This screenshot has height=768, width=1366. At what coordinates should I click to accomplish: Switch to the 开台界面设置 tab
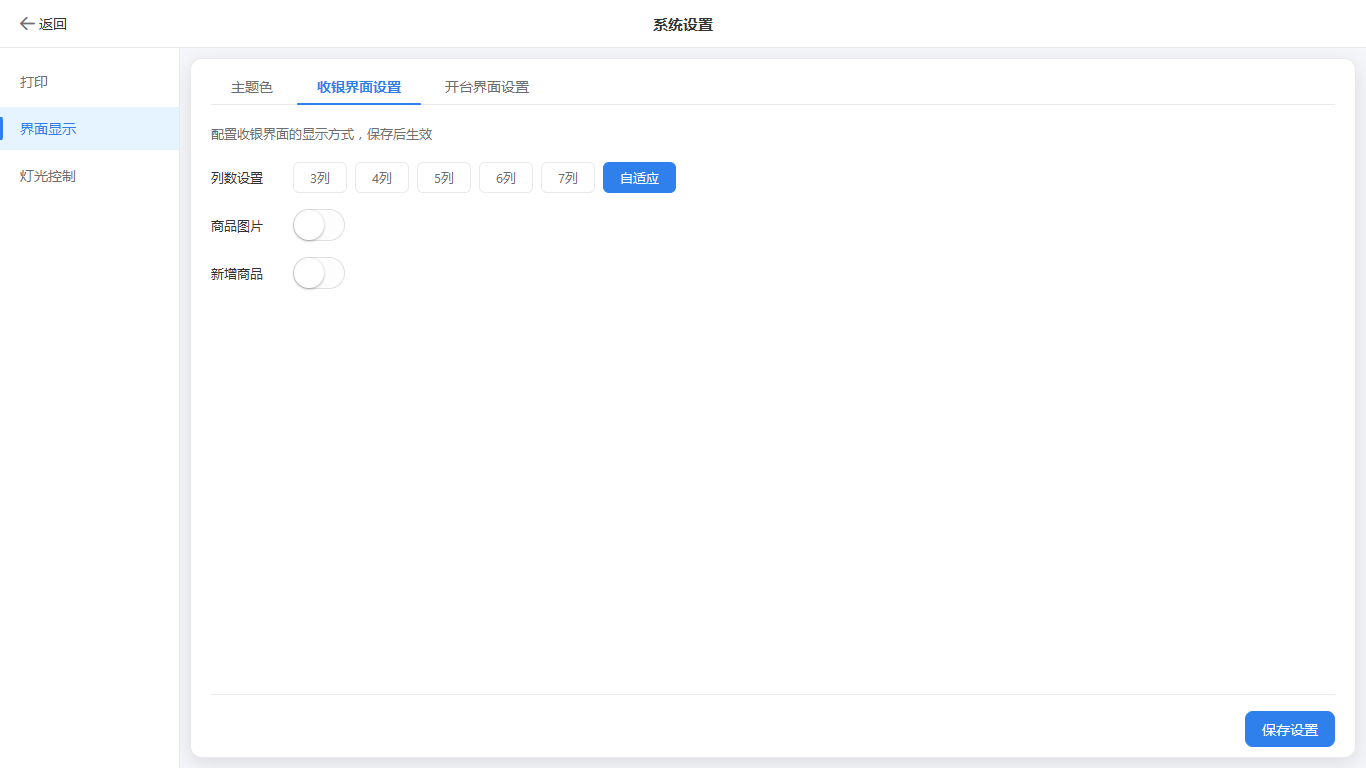click(487, 87)
